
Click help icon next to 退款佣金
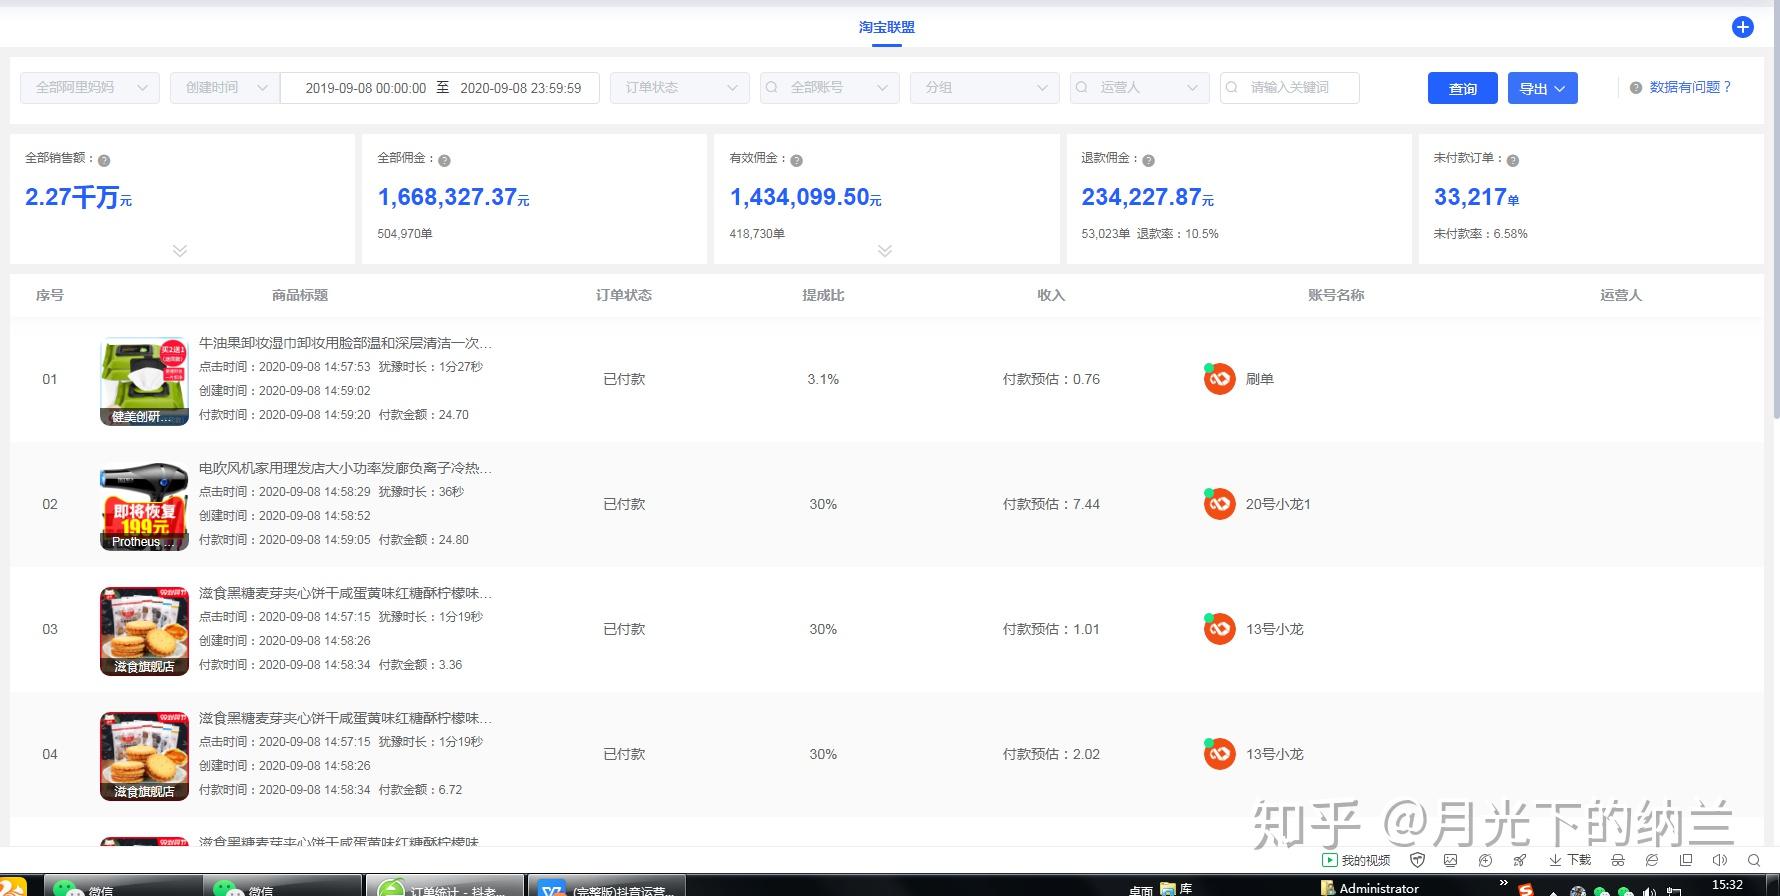[x=1148, y=160]
